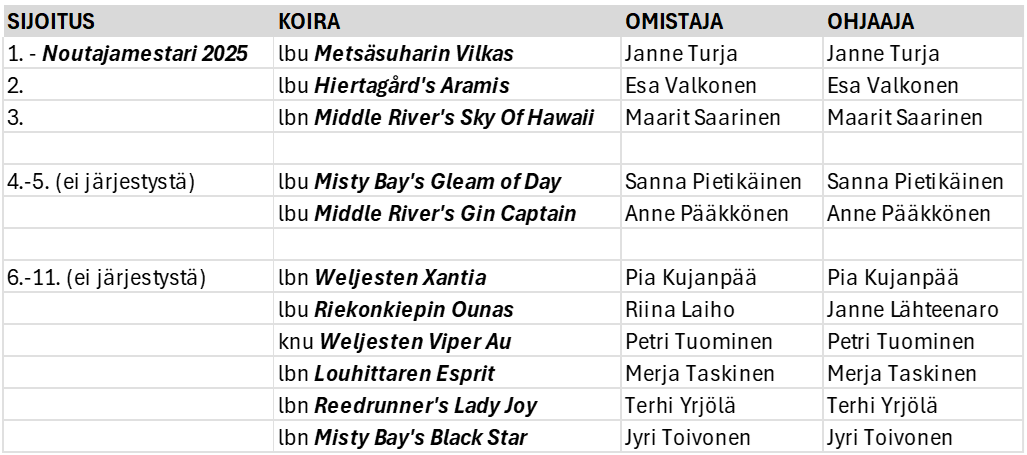Viewport: 1027px width, 455px height.
Task: Click handler cell Jyri Toivonen
Action: tap(924, 437)
